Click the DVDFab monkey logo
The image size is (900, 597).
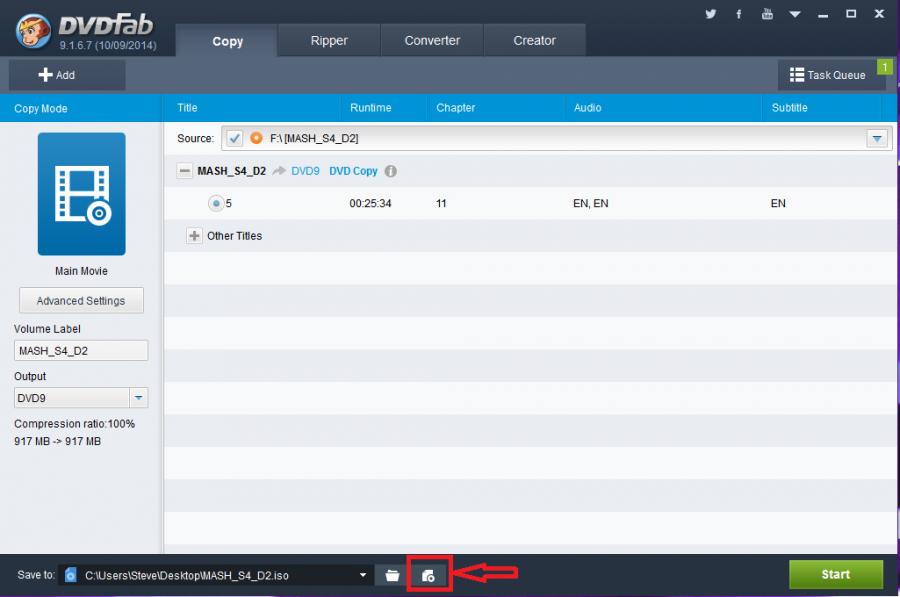33,30
